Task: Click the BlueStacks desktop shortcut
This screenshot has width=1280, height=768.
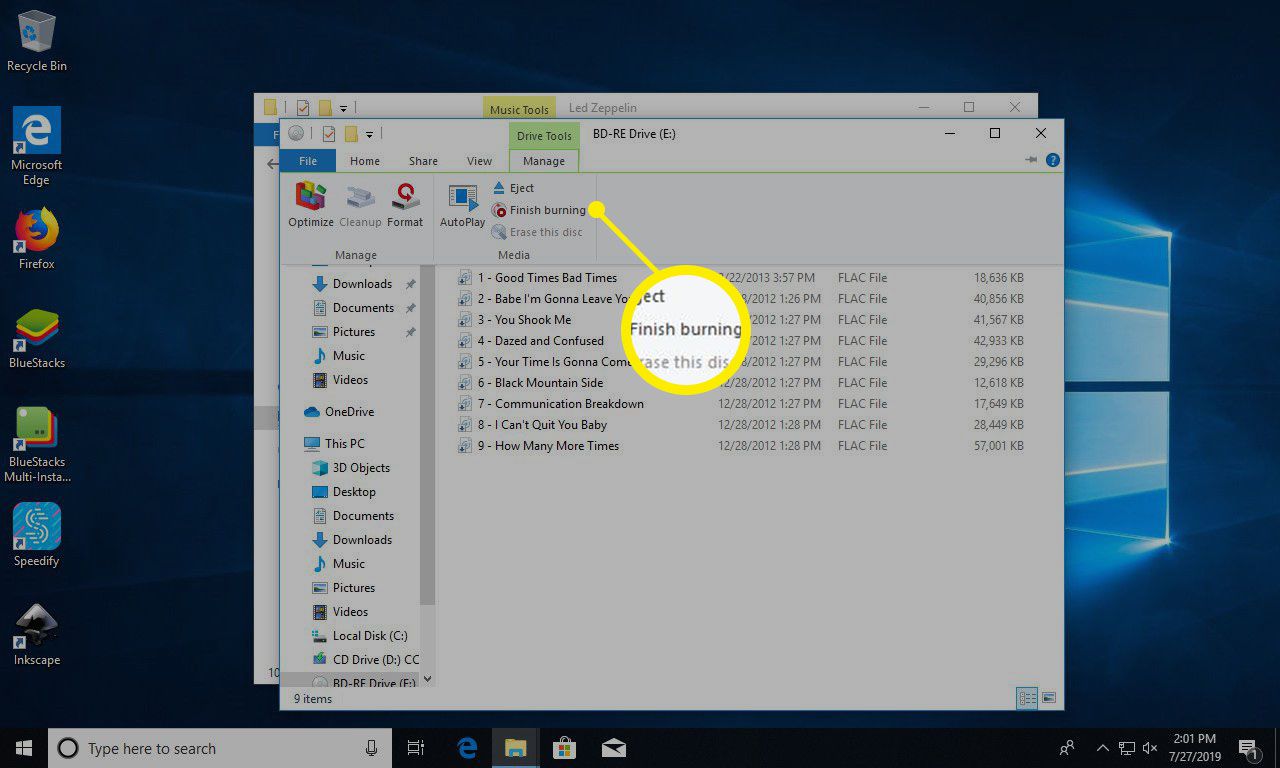Action: tap(37, 338)
